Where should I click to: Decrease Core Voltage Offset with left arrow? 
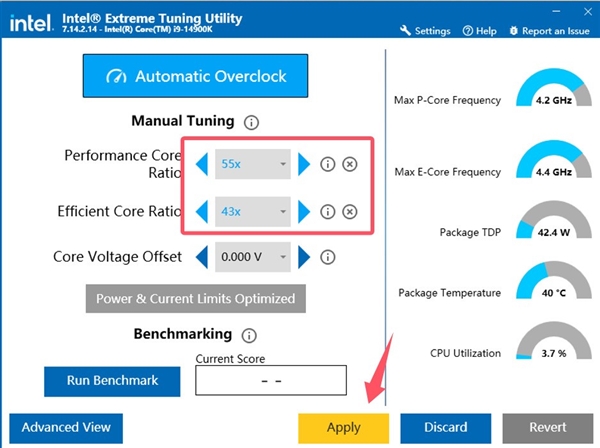pyautogui.click(x=202, y=257)
